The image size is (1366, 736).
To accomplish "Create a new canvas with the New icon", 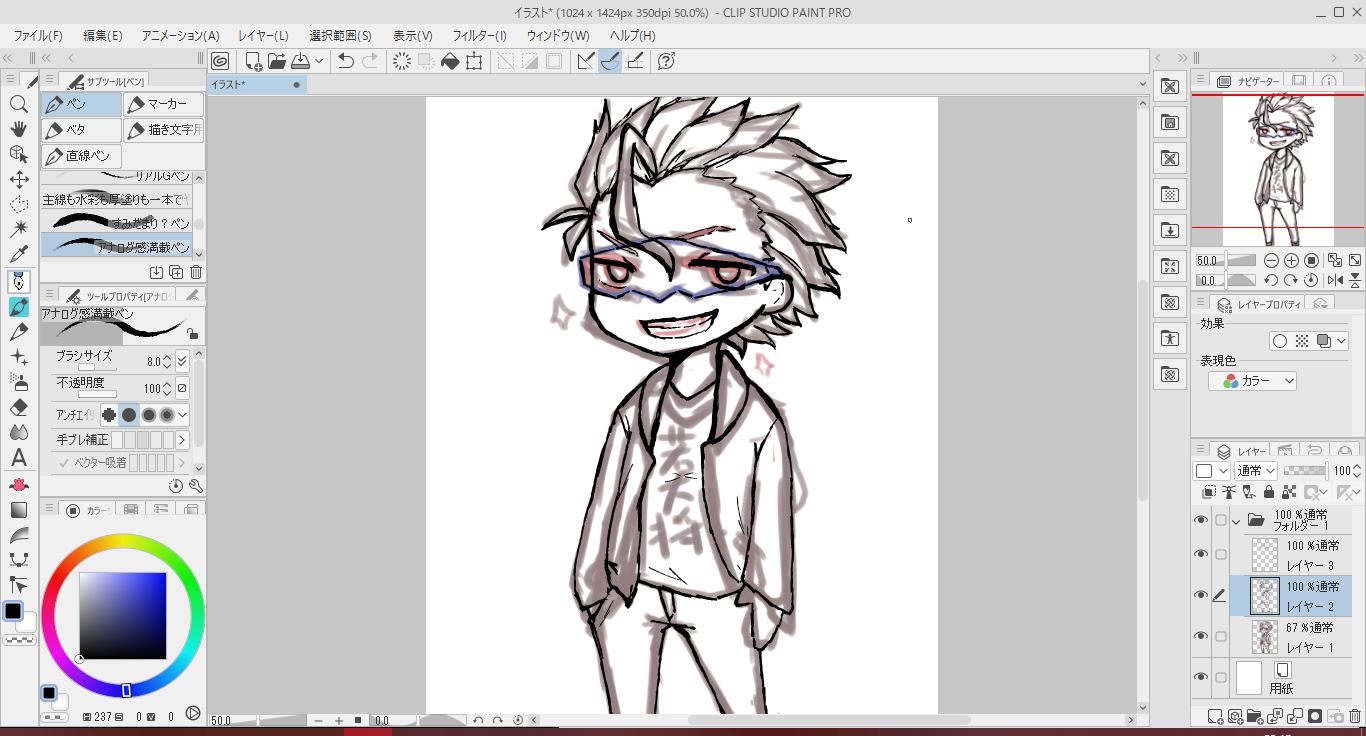I will coord(253,61).
